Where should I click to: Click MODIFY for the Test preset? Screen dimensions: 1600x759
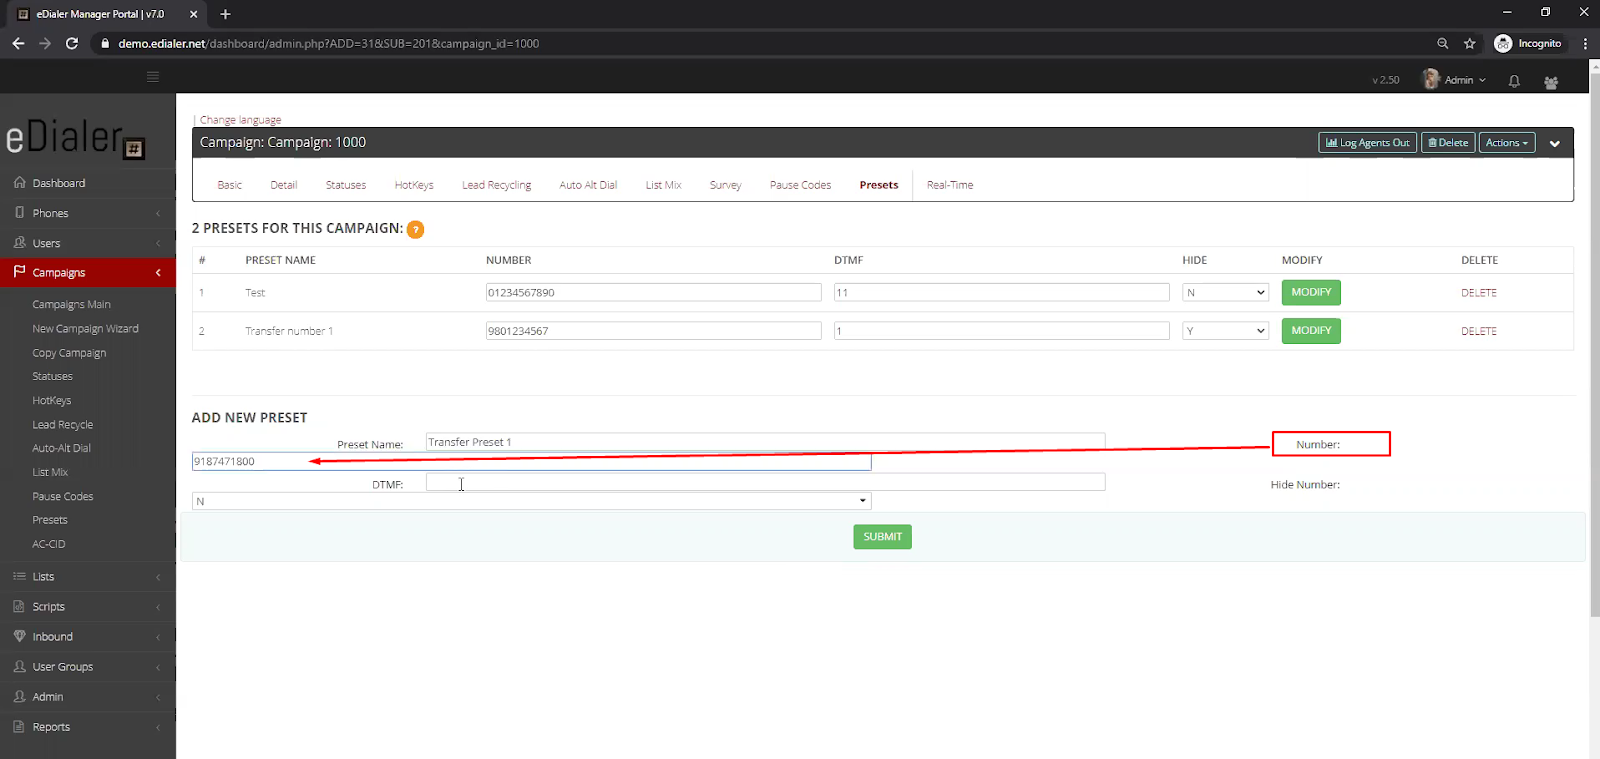point(1311,292)
